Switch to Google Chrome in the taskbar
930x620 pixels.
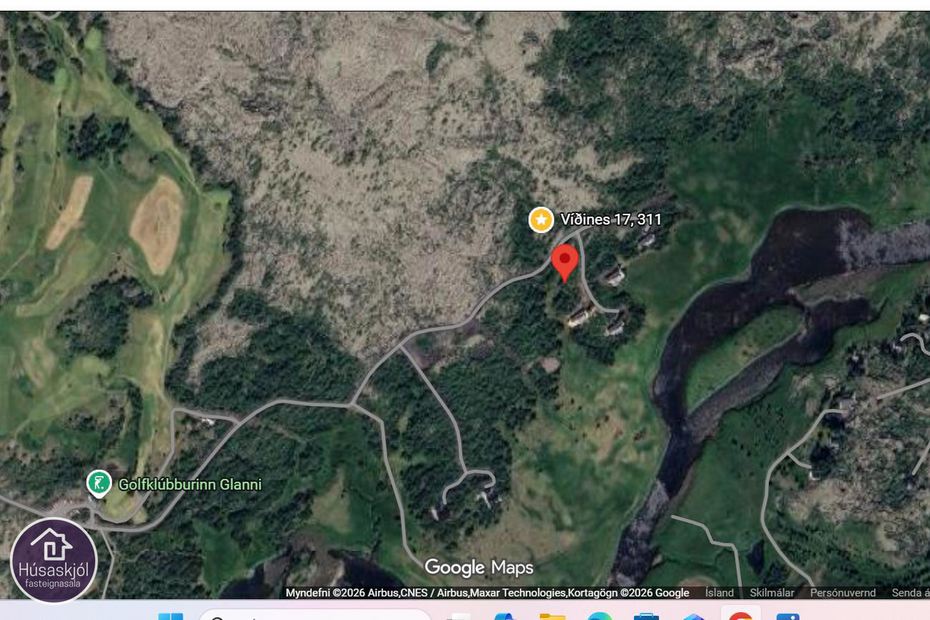click(740, 614)
